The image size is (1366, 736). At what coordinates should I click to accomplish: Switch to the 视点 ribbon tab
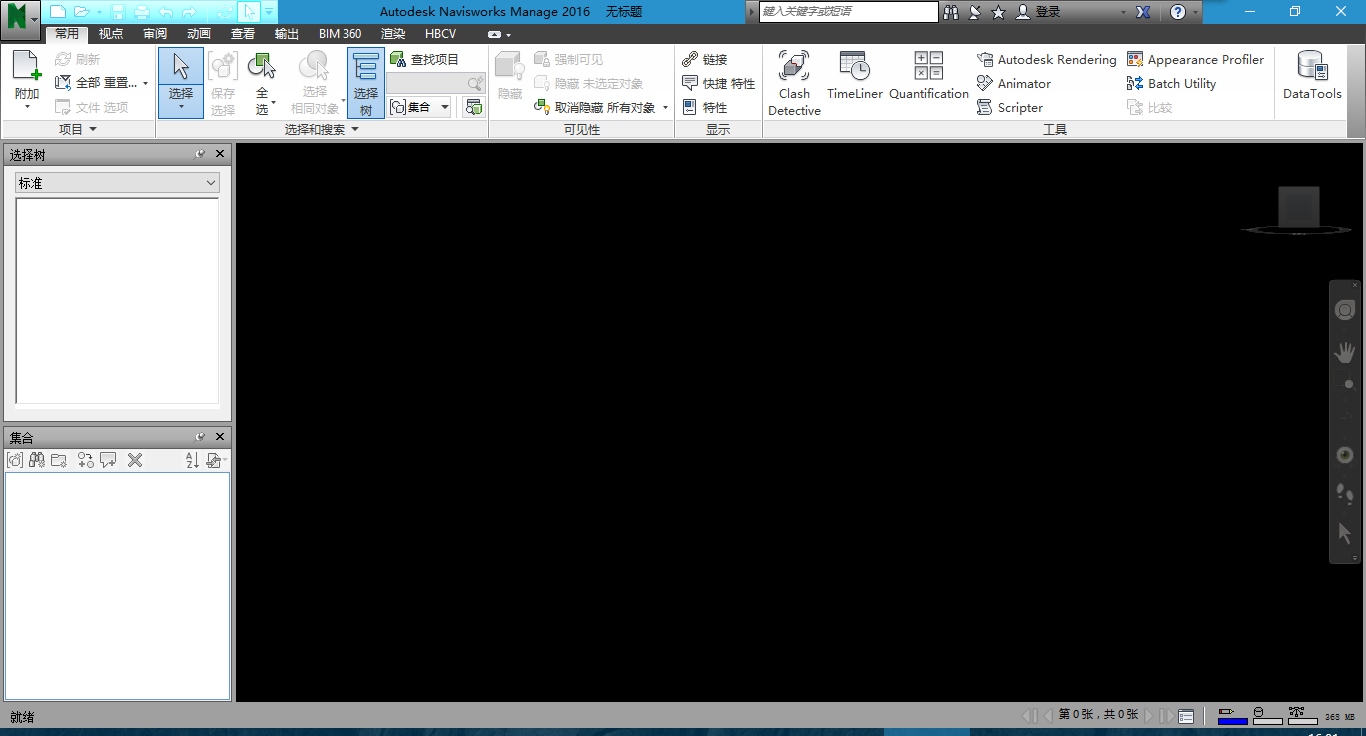(x=111, y=34)
